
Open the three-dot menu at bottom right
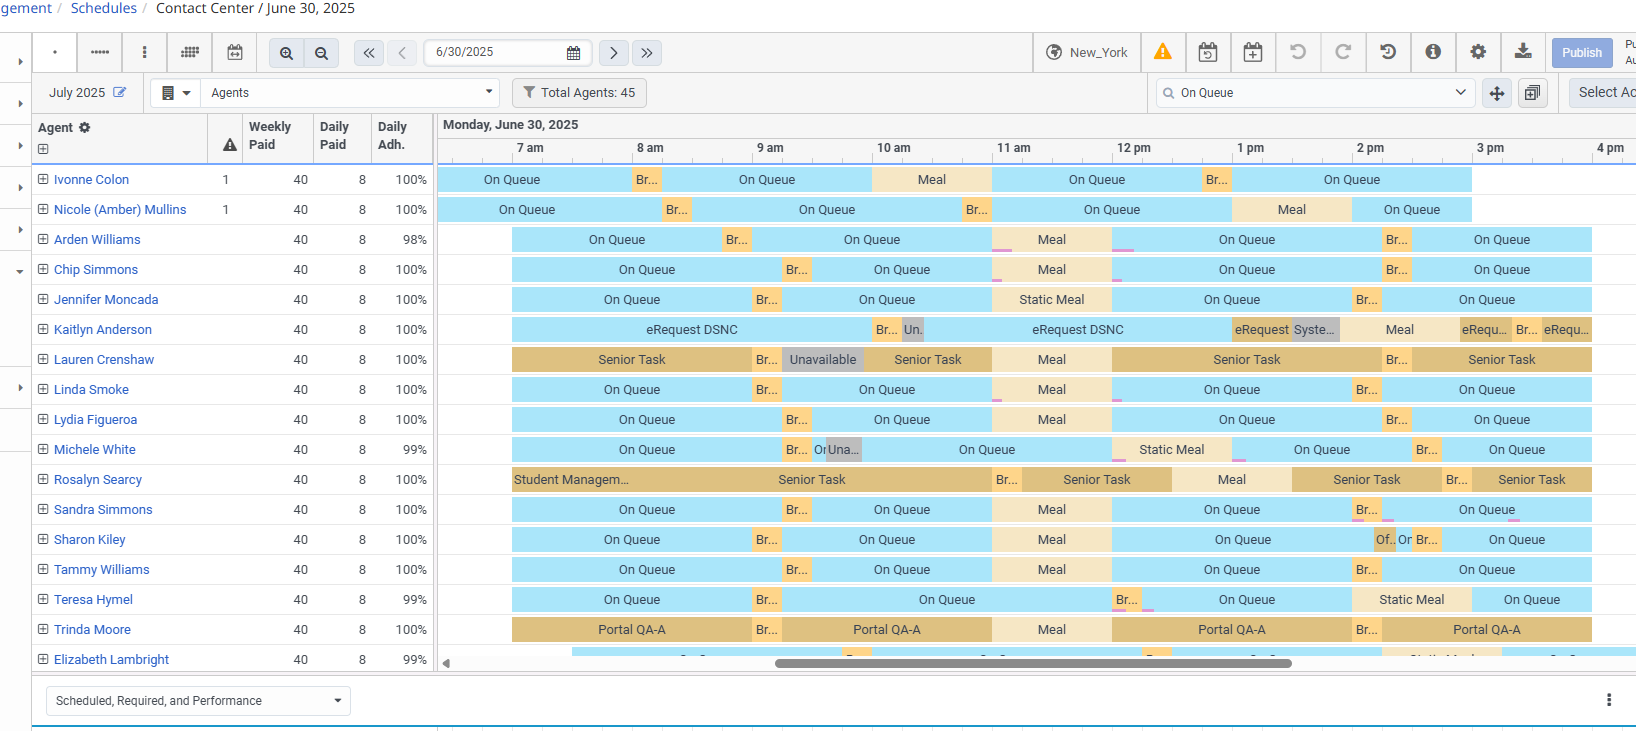[x=1609, y=700]
